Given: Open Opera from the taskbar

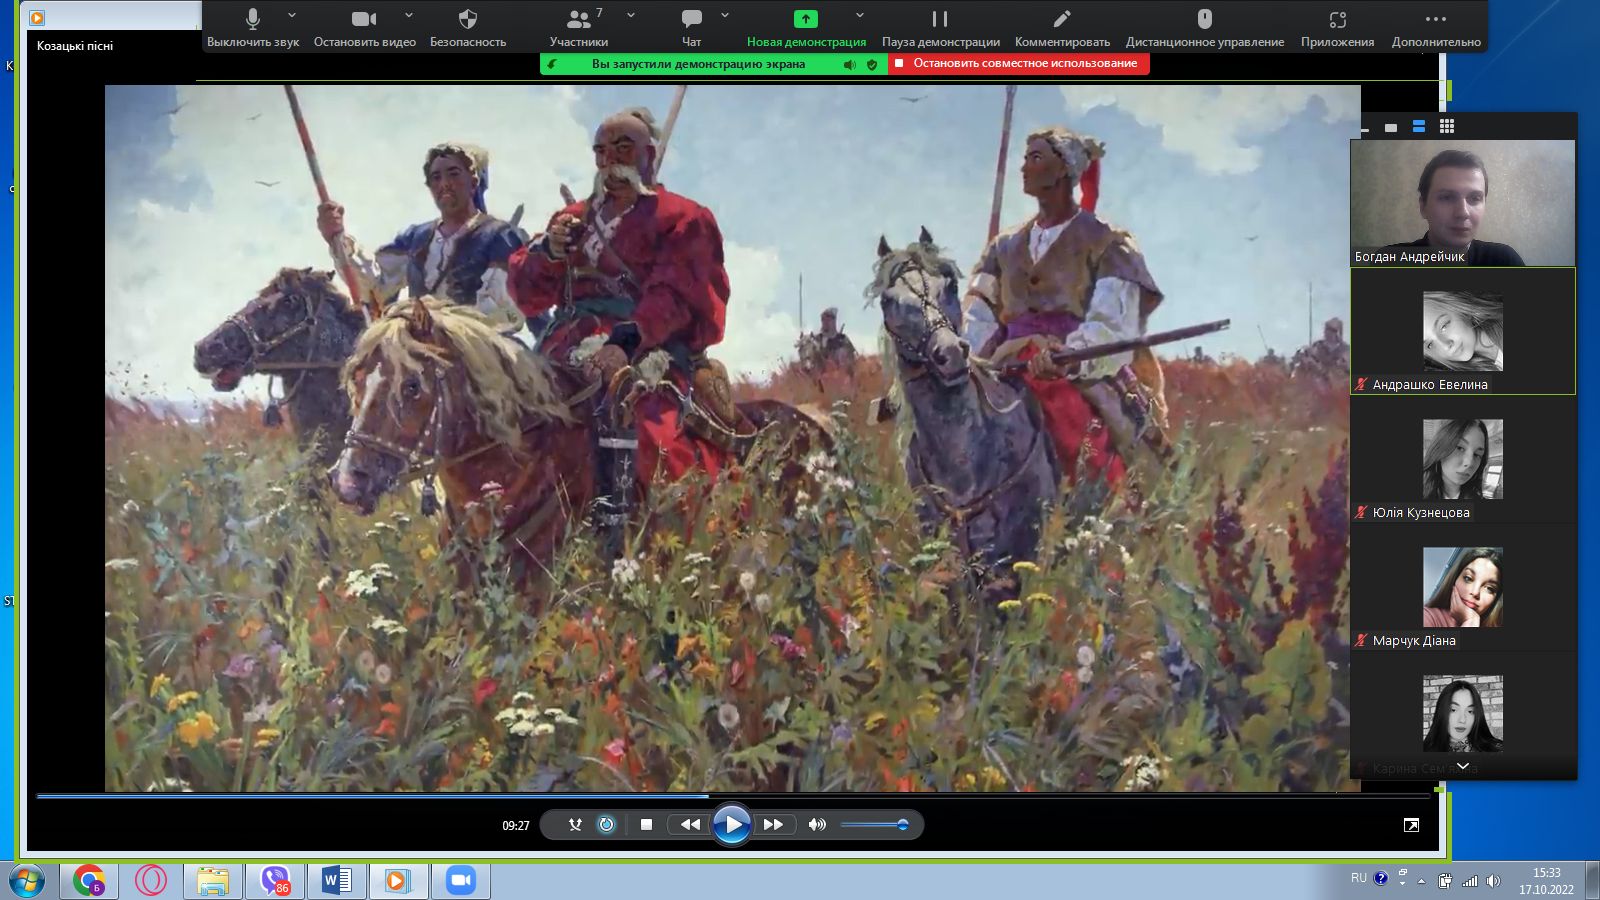Looking at the screenshot, I should point(151,881).
